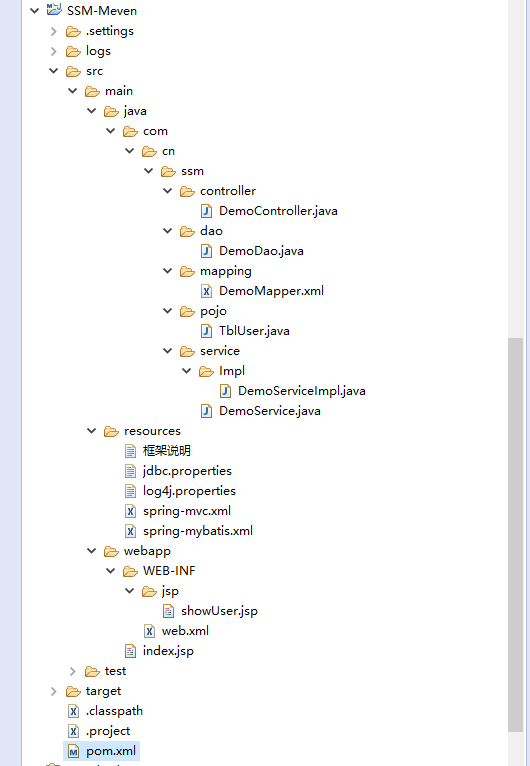This screenshot has height=766, width=530.
Task: Click the JSP file icon beside index.jsp
Action: 130,651
